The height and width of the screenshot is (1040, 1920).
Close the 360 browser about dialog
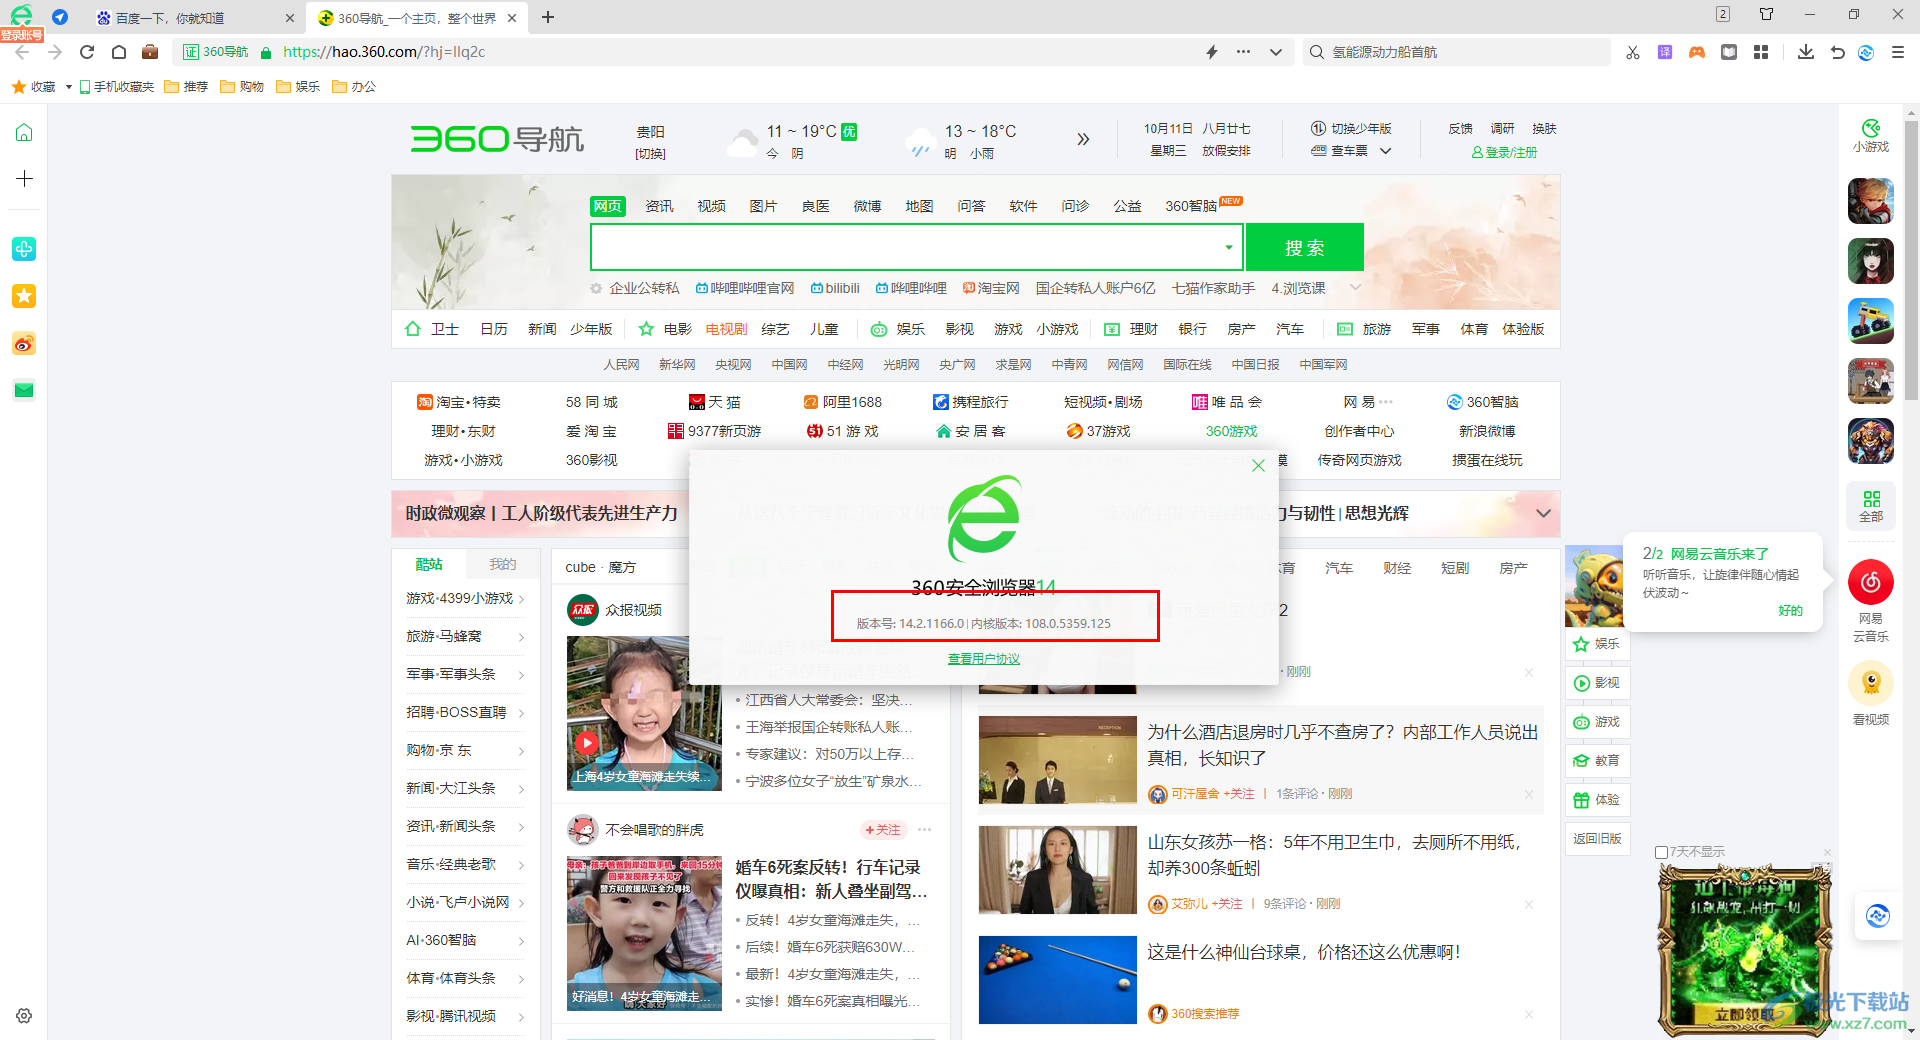pyautogui.click(x=1258, y=465)
